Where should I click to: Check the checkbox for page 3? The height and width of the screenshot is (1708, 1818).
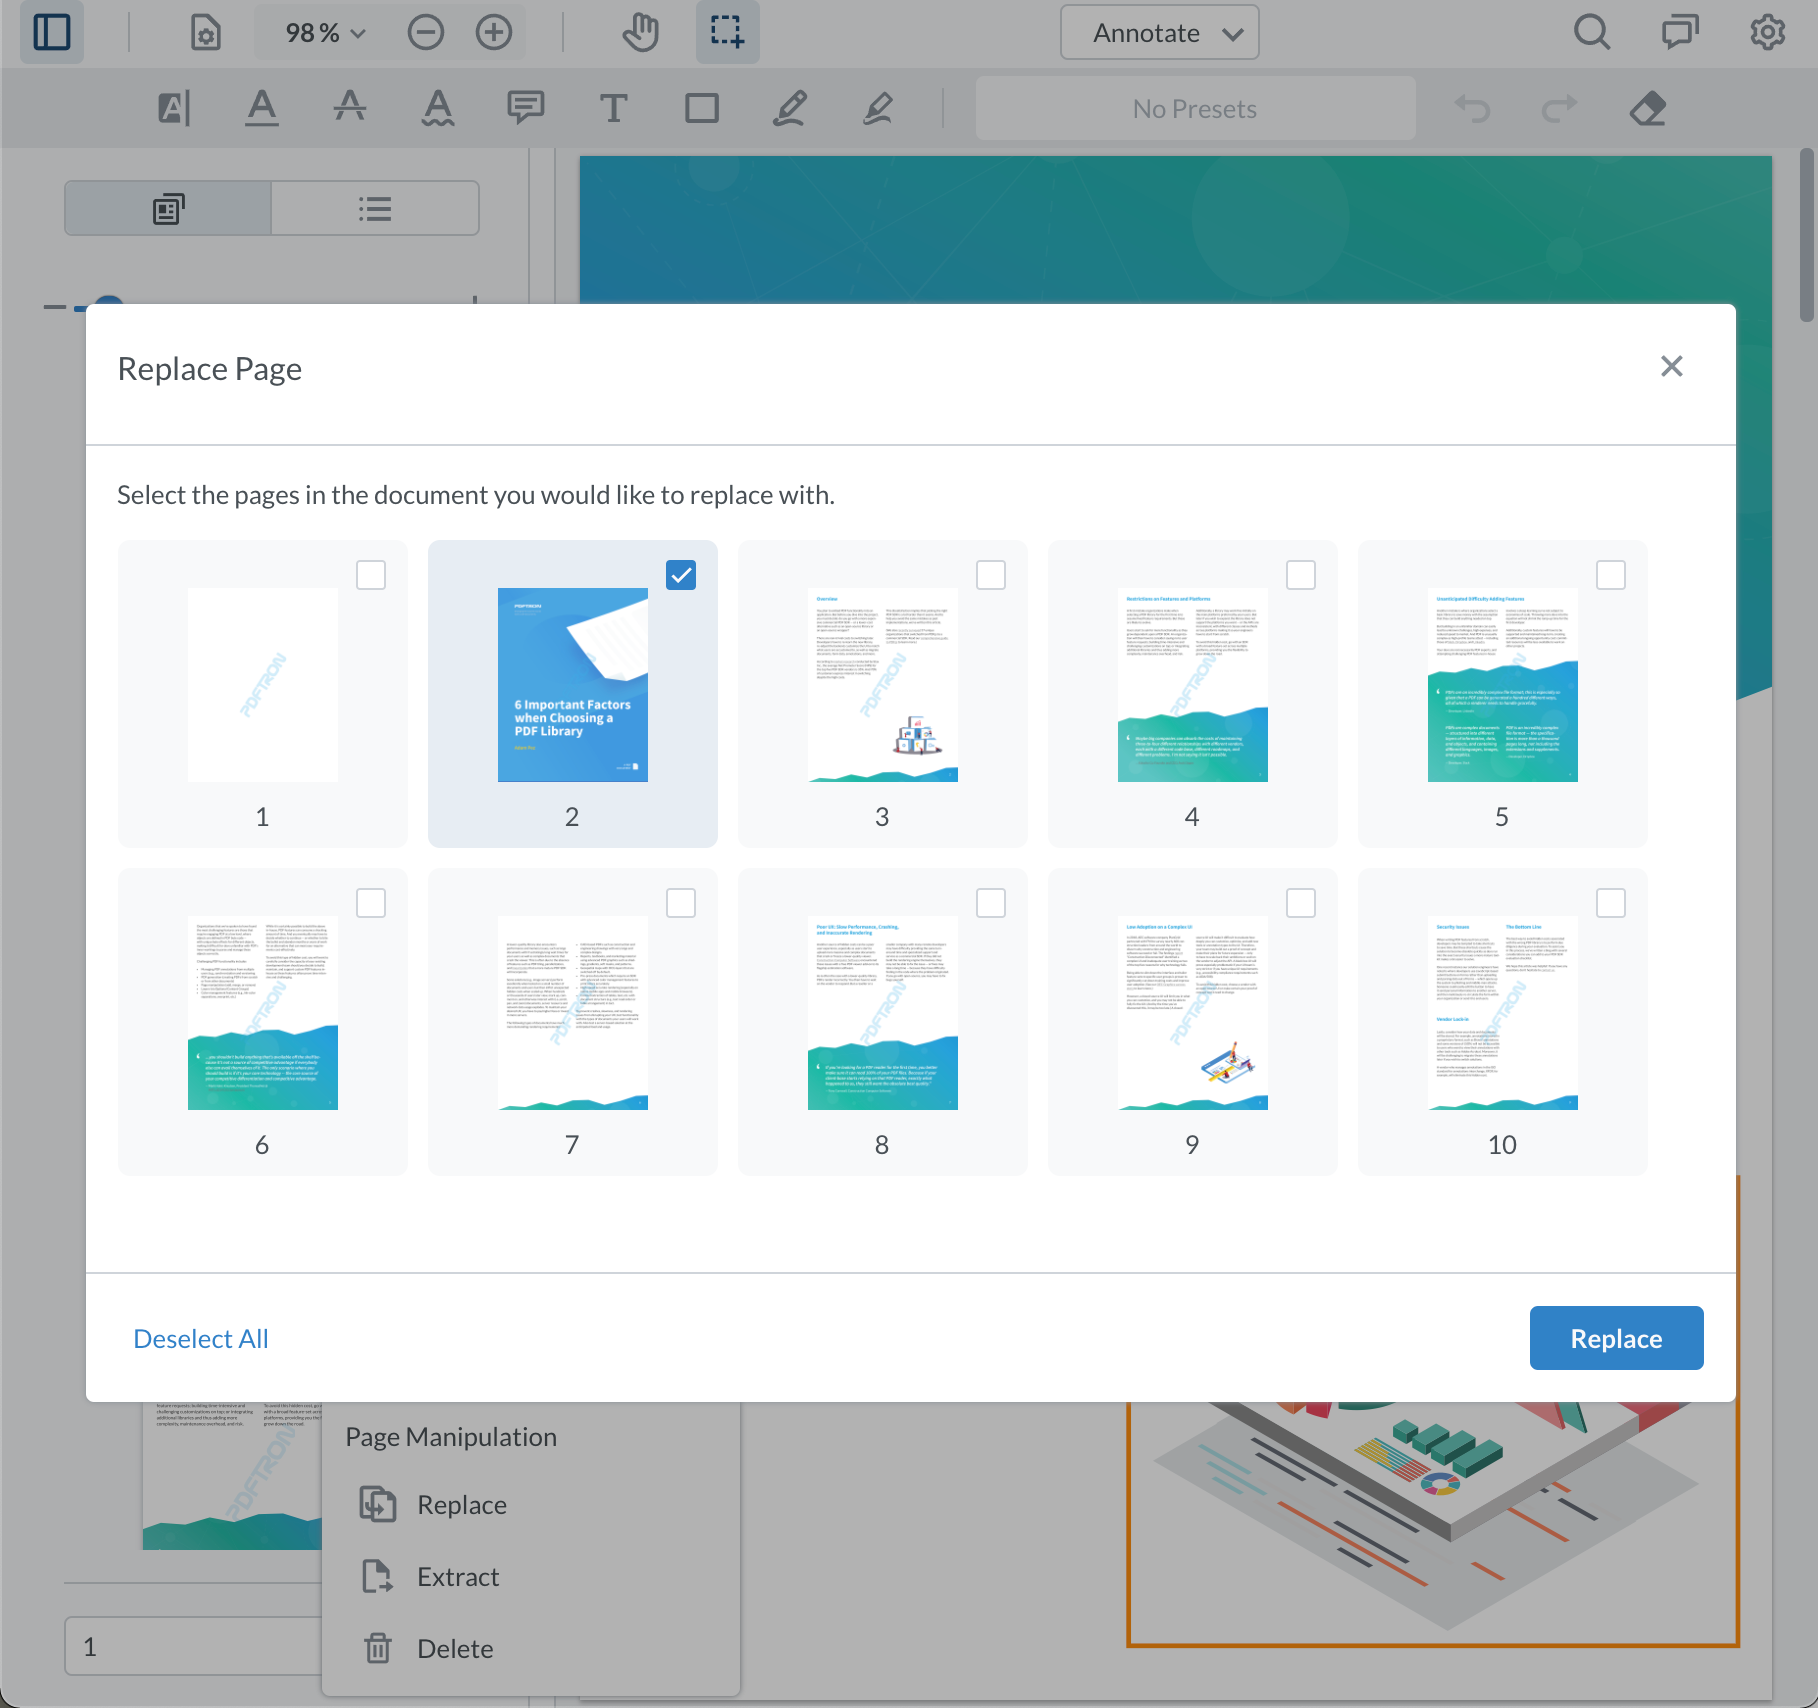coord(991,575)
